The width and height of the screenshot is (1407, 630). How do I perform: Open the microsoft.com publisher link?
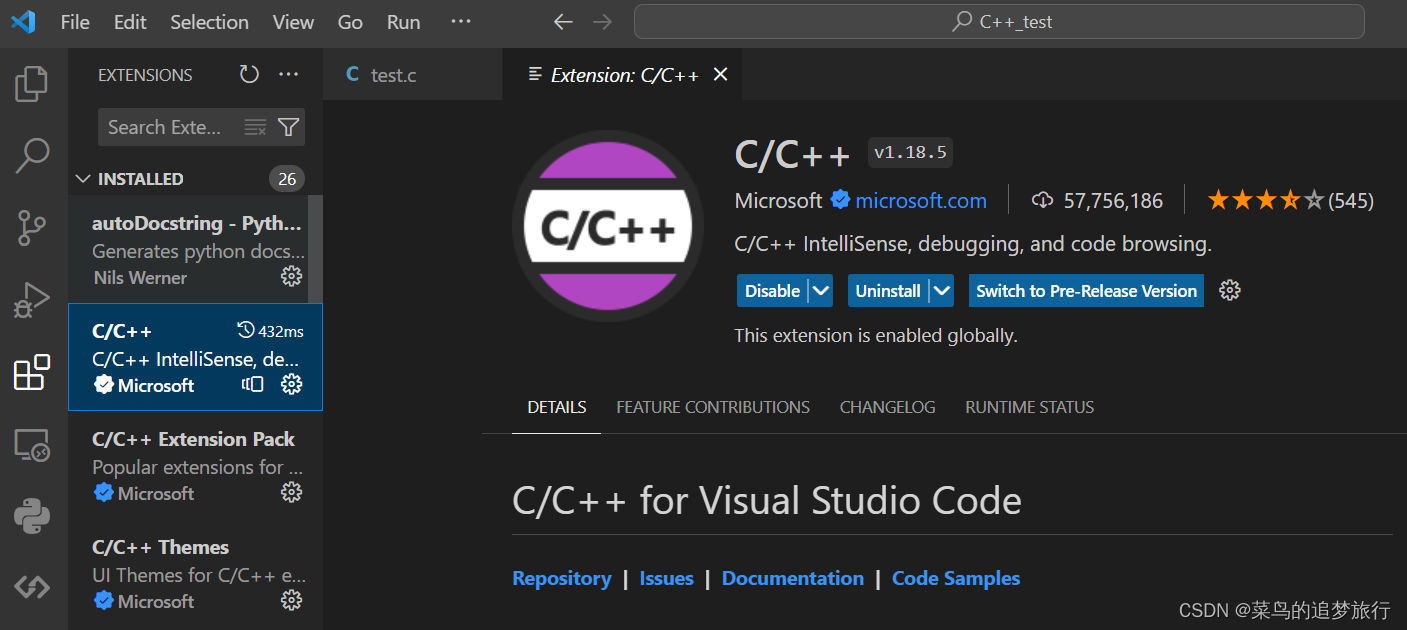[x=921, y=201]
